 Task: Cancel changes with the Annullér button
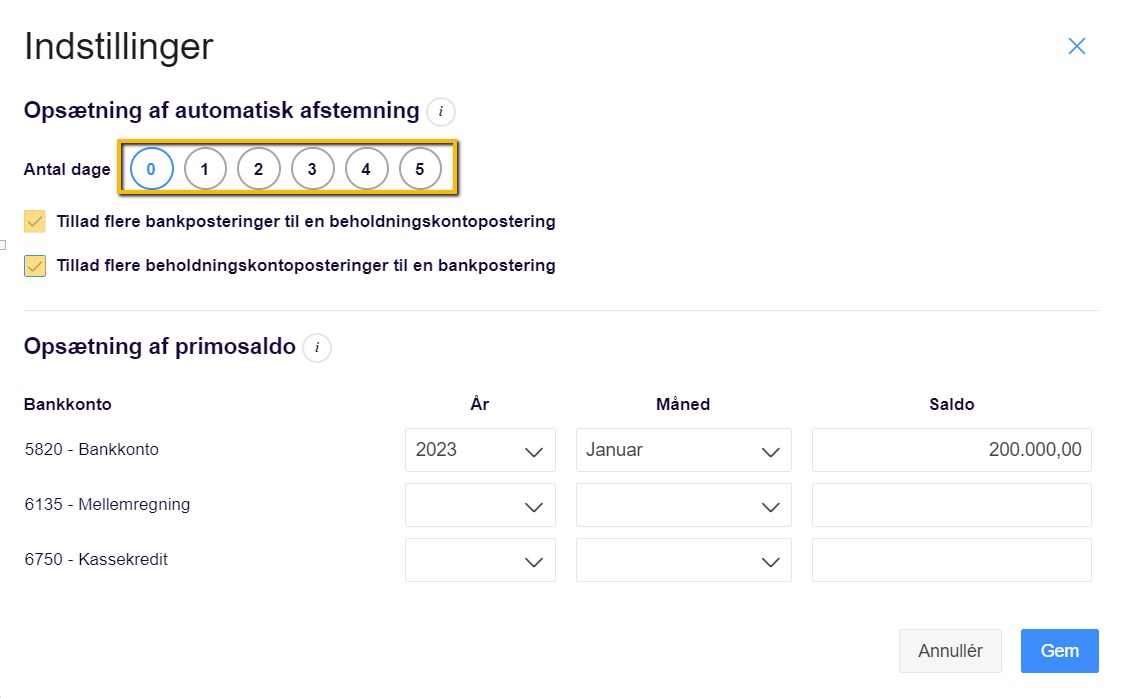pos(950,650)
